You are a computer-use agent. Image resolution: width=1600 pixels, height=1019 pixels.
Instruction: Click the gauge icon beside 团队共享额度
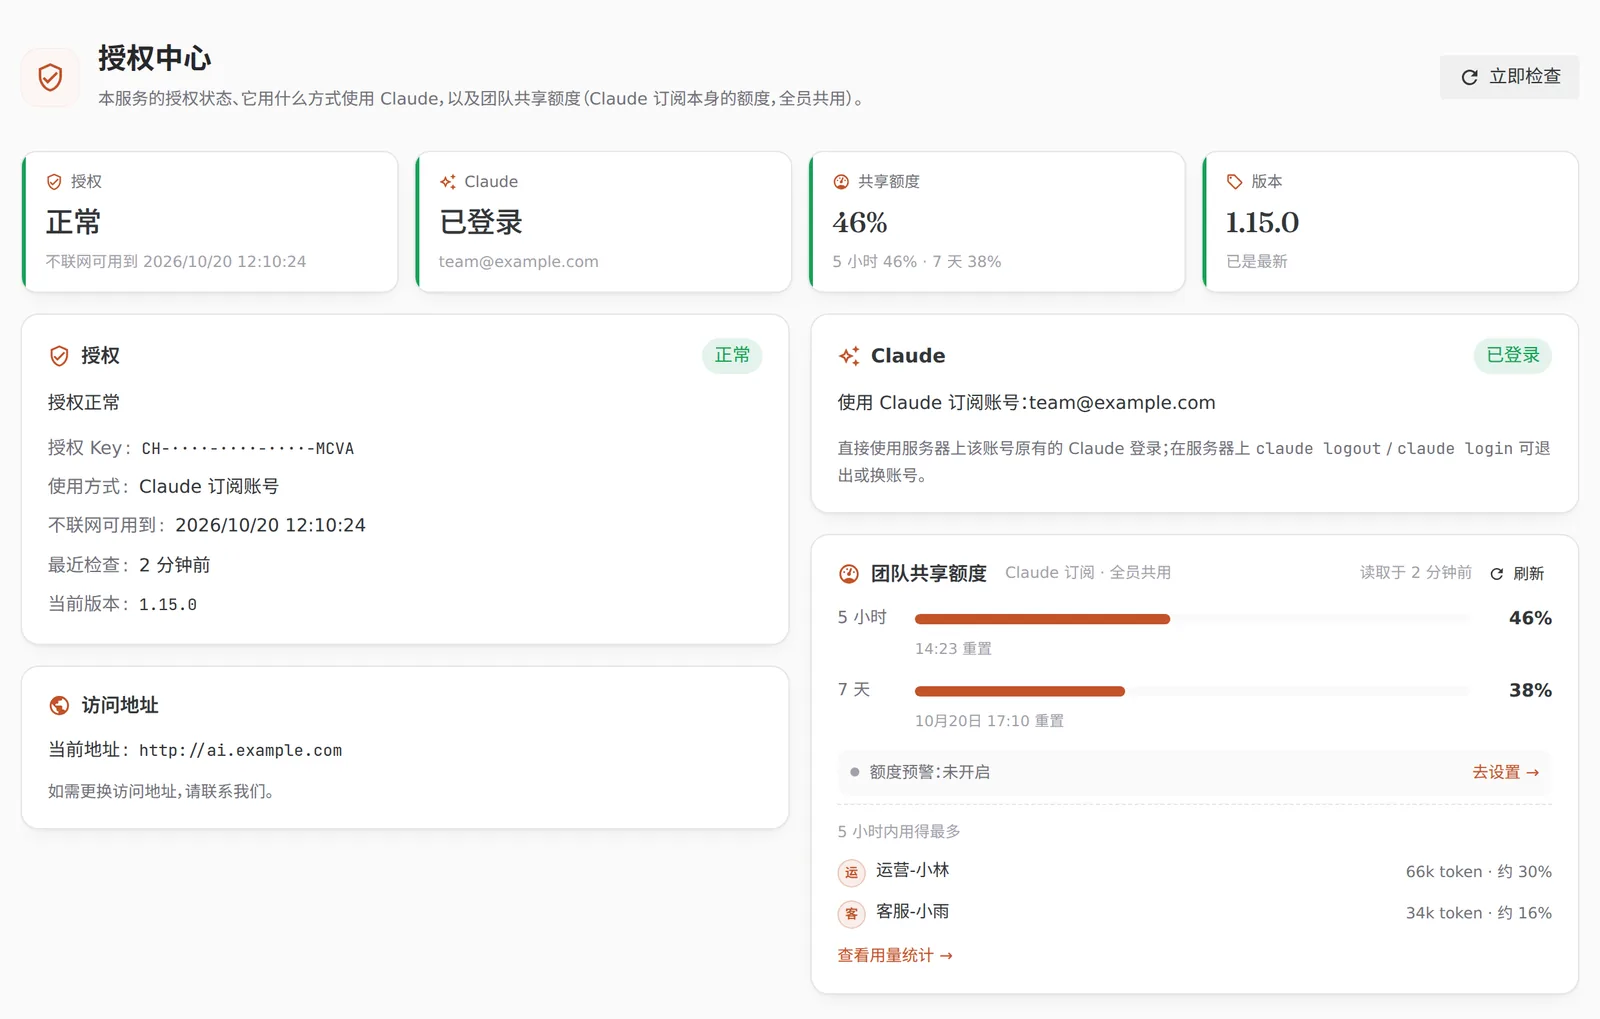[849, 574]
